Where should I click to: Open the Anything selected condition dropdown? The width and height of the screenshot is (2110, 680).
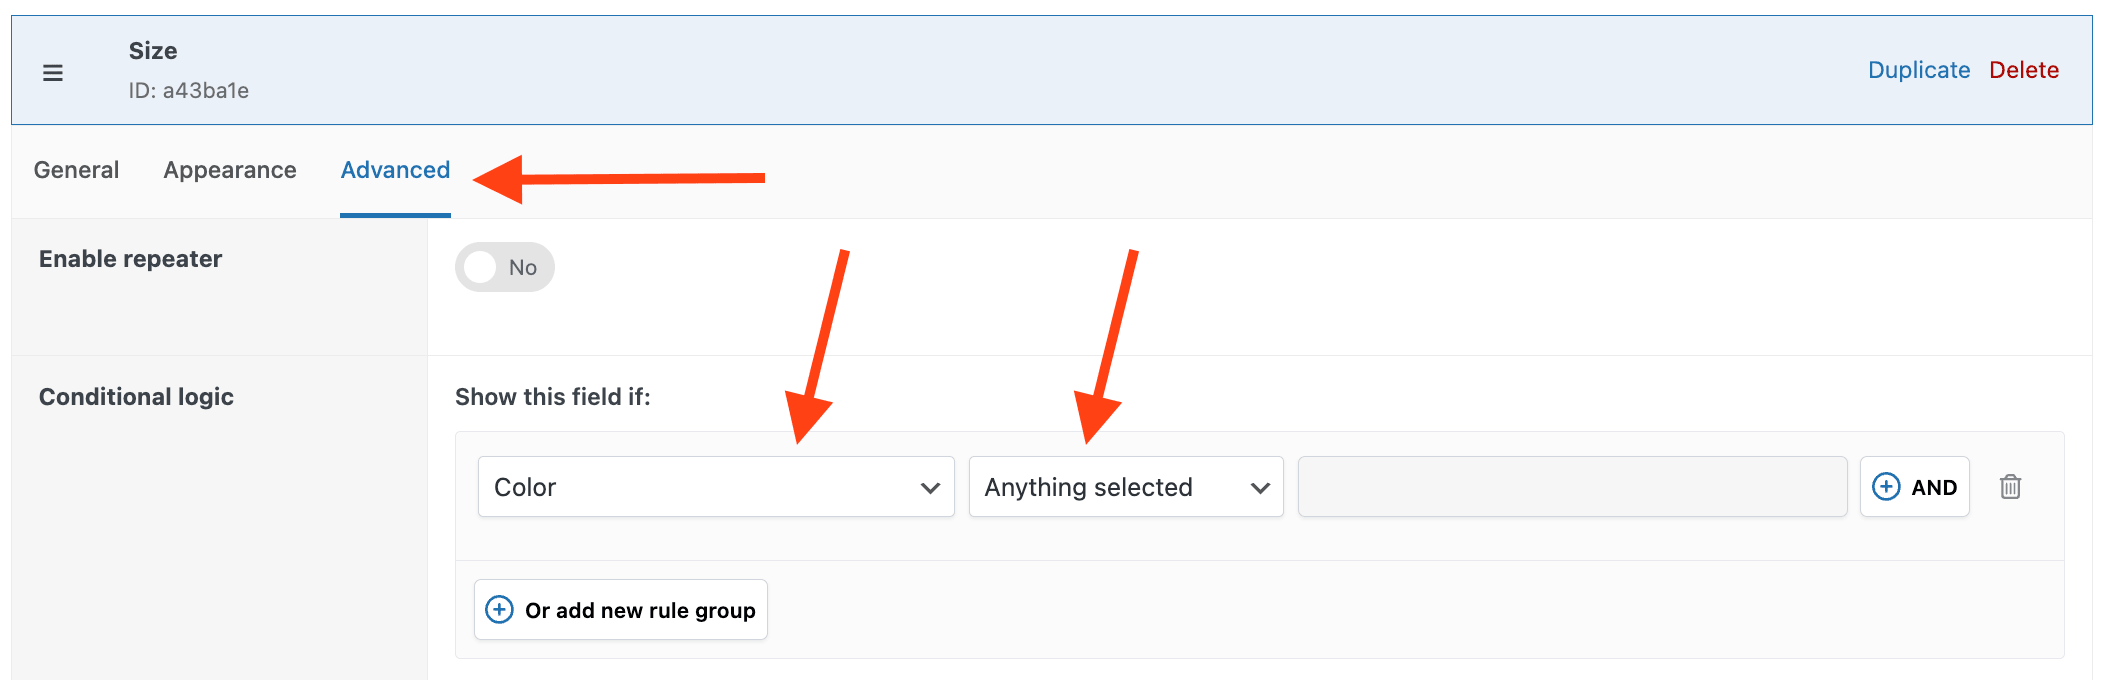pos(1124,487)
